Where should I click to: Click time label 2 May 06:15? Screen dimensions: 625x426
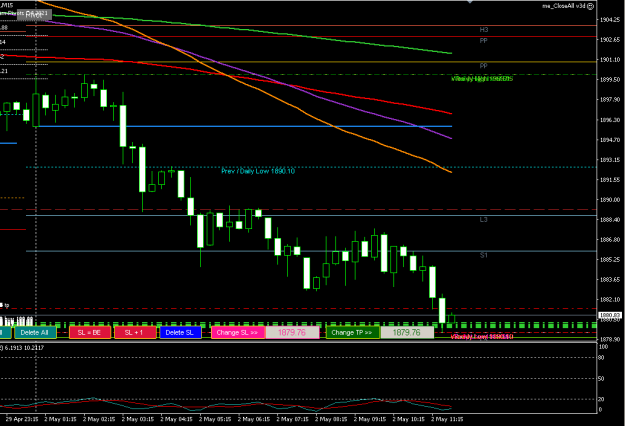[x=254, y=419]
